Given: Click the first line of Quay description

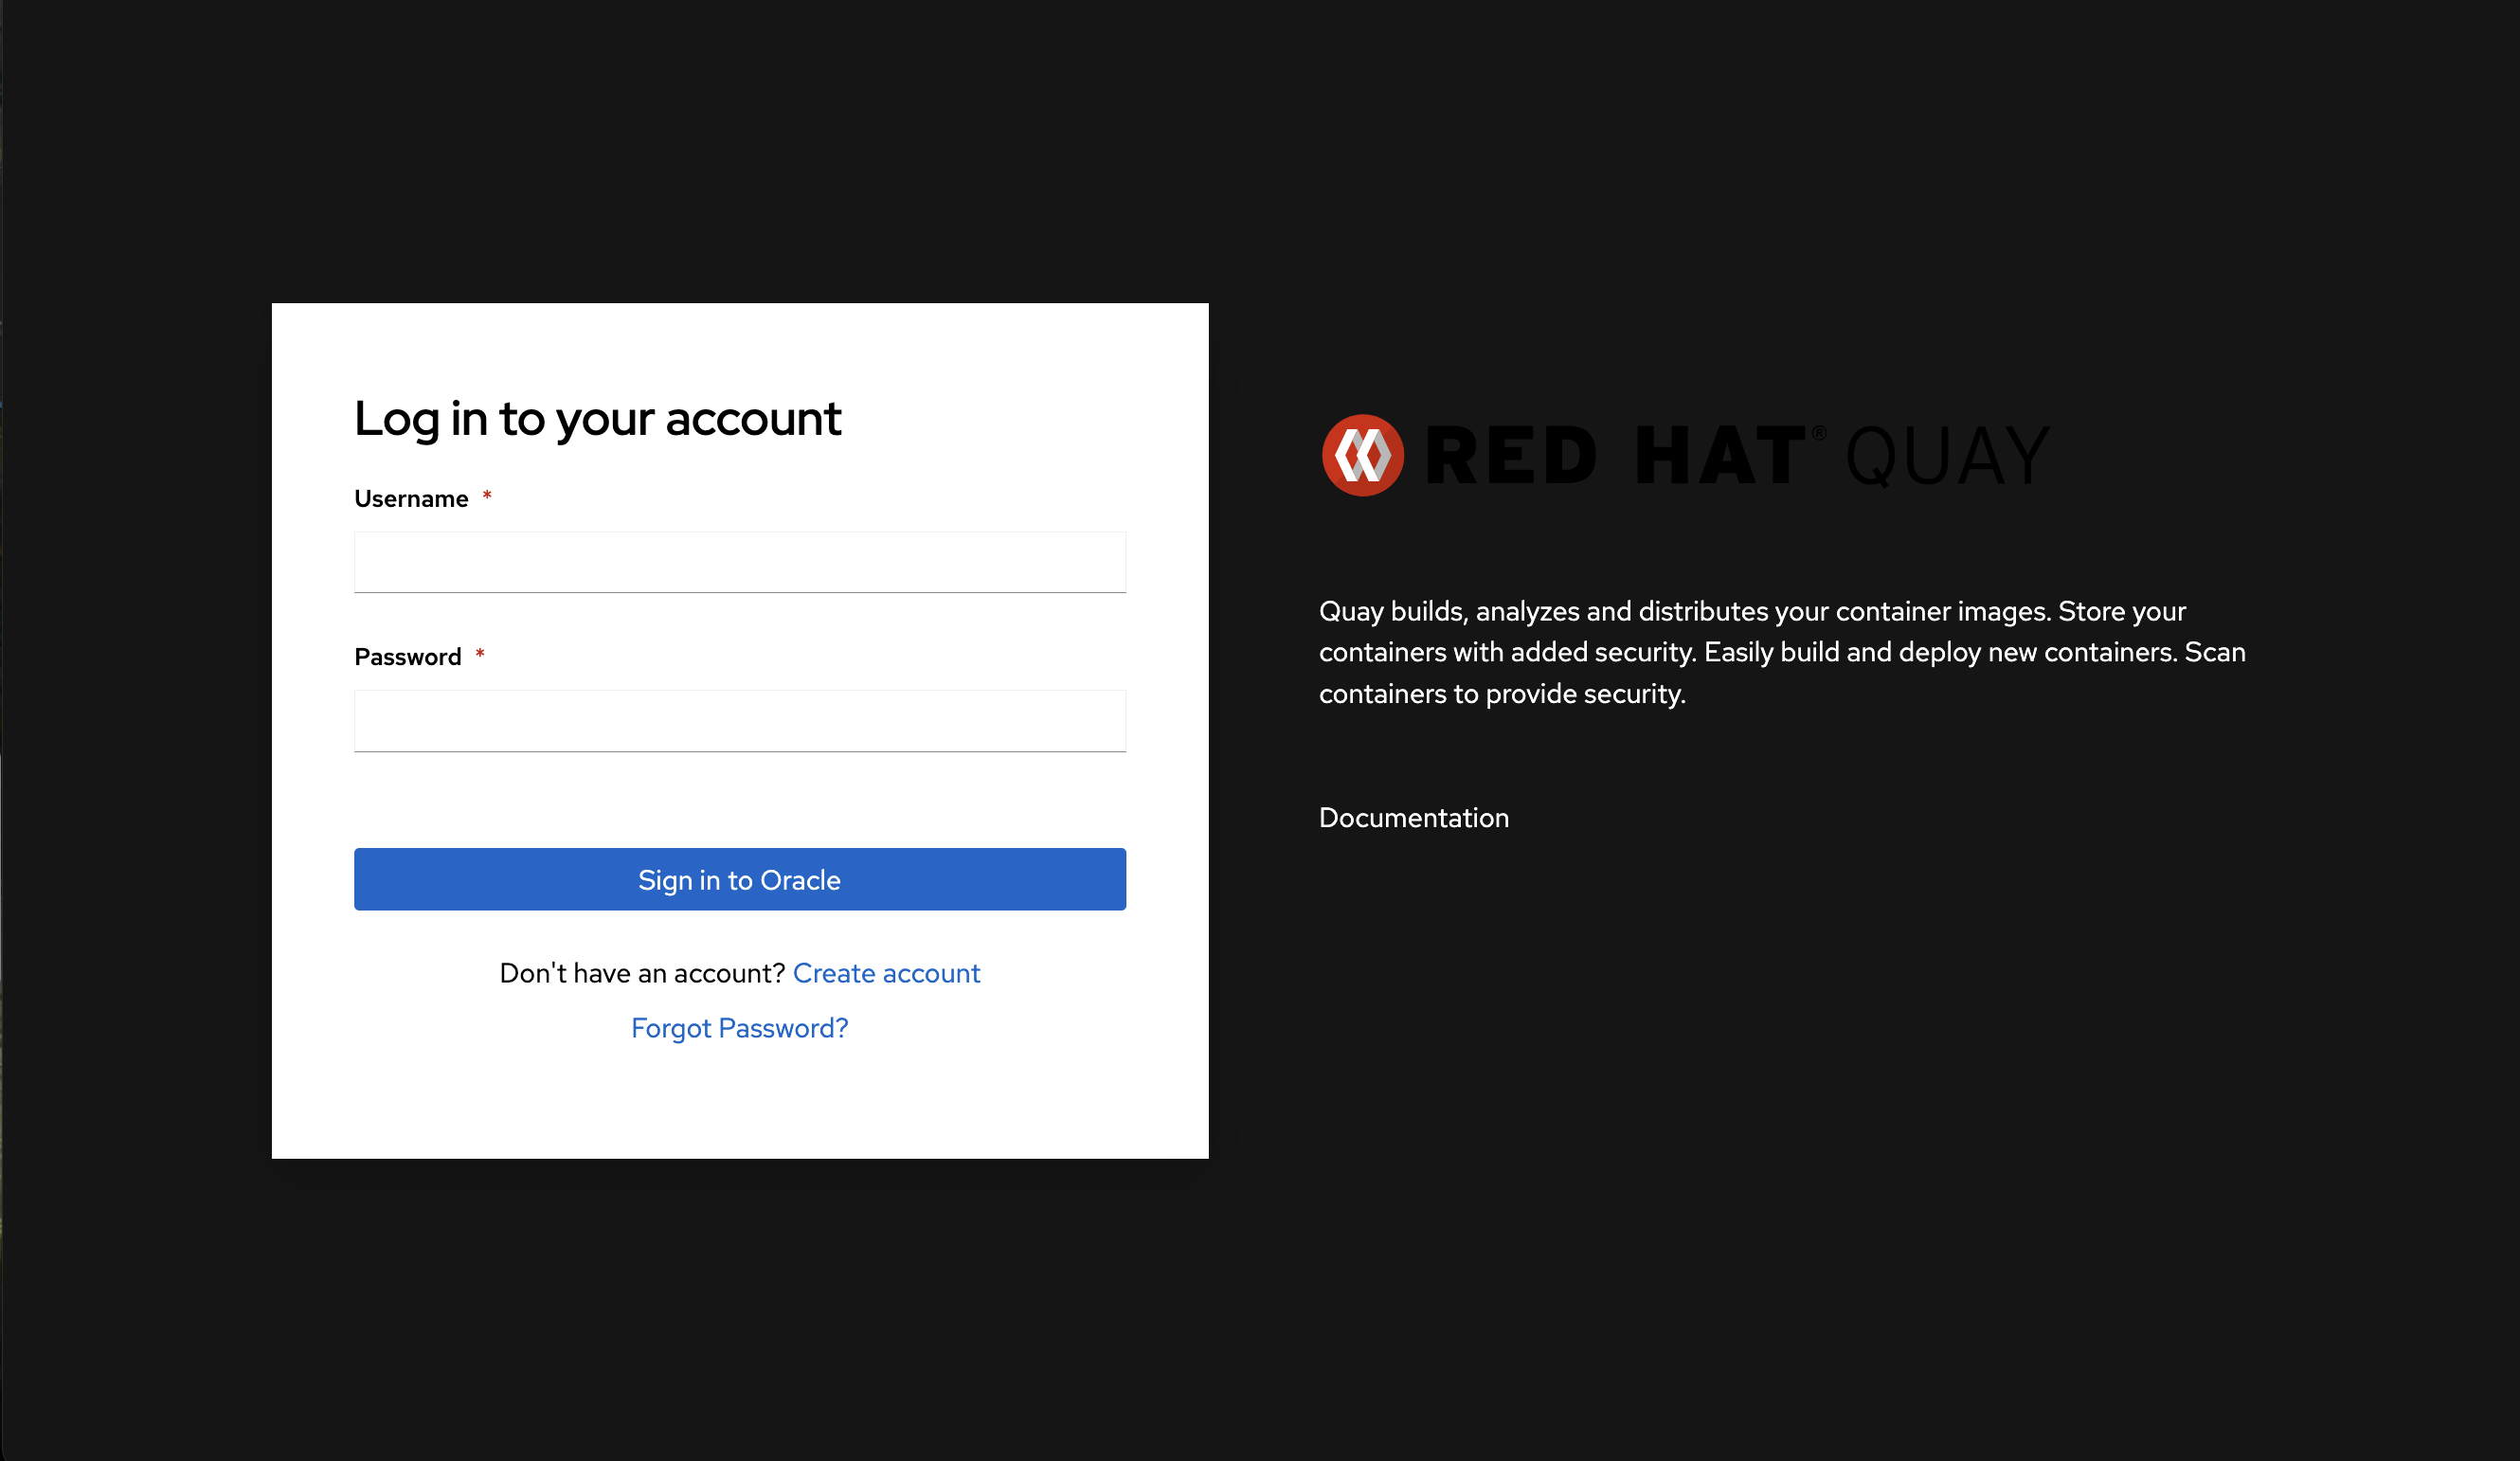Looking at the screenshot, I should pos(1751,611).
